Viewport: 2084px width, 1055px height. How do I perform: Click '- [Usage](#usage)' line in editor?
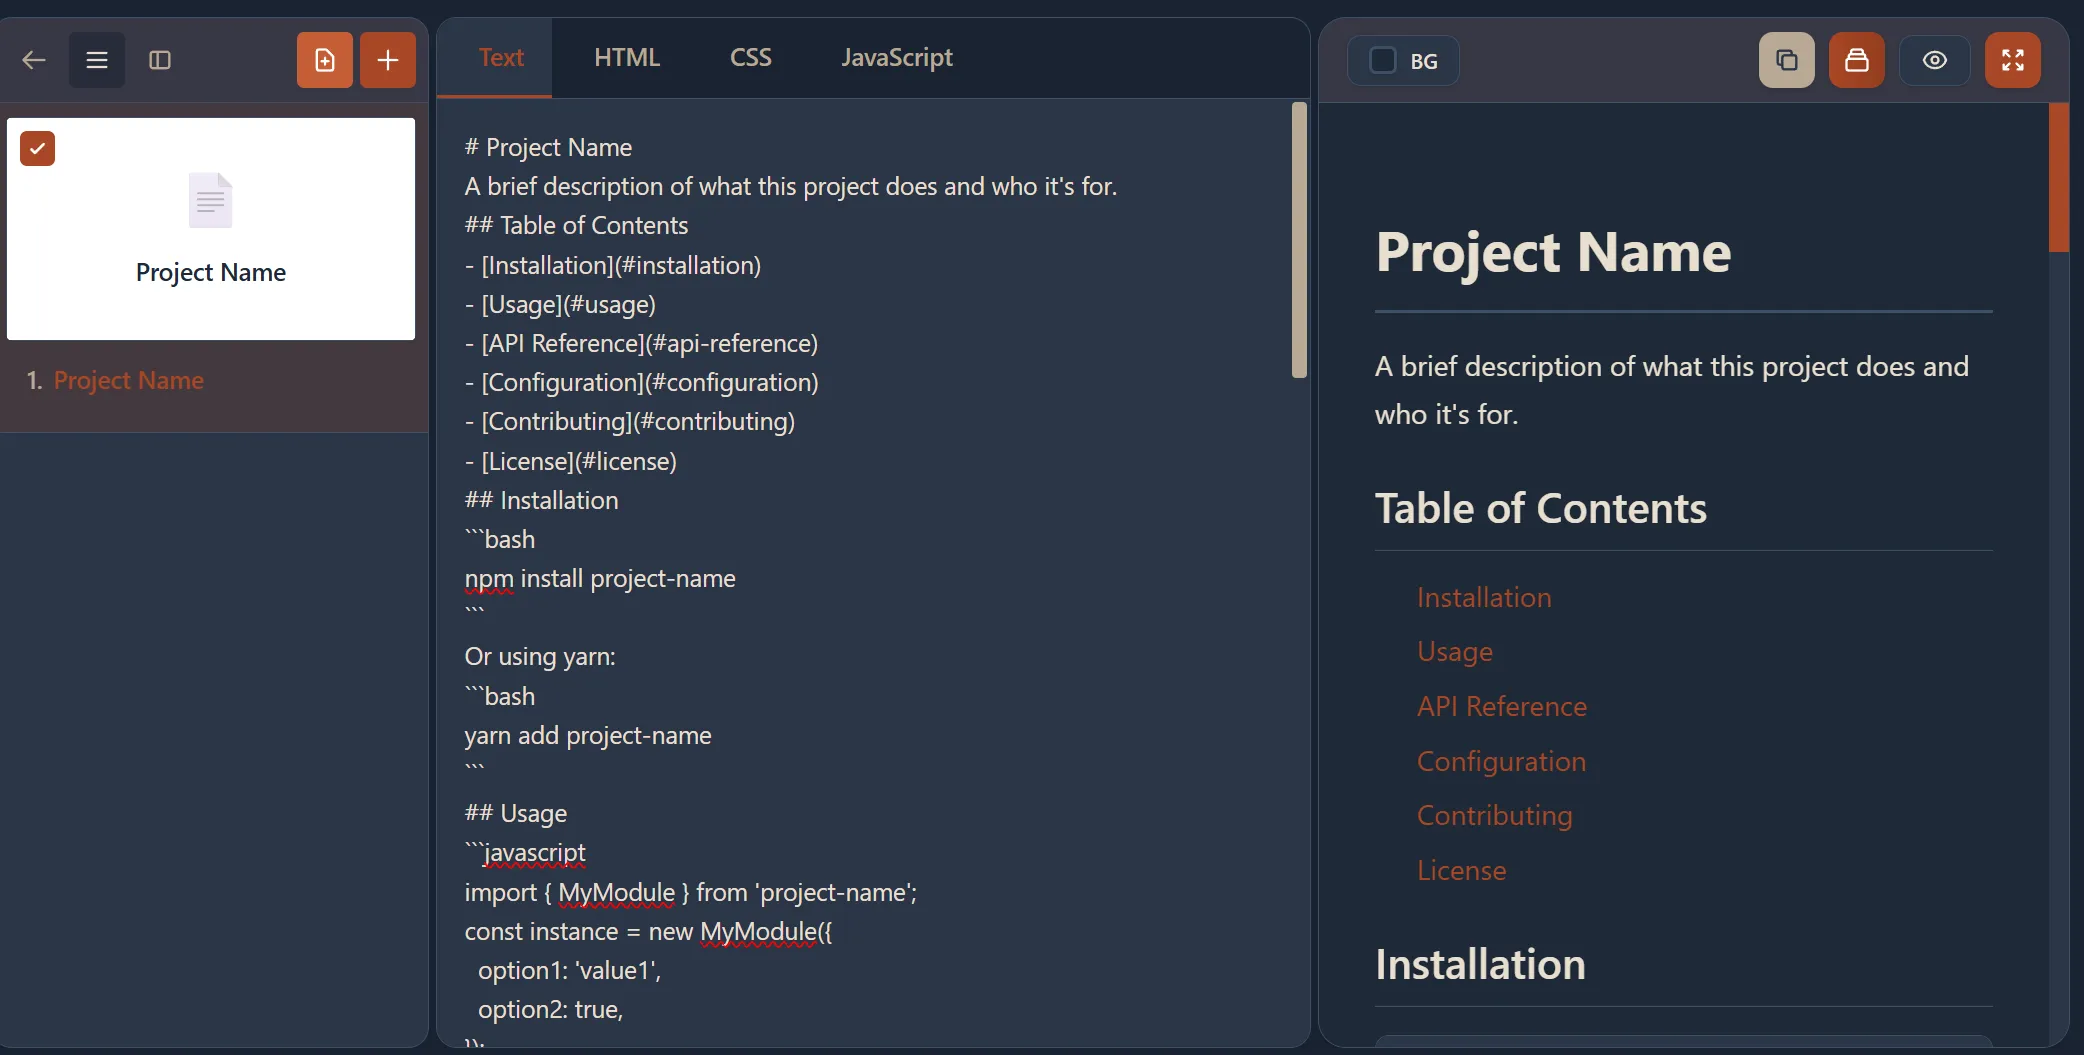(560, 304)
